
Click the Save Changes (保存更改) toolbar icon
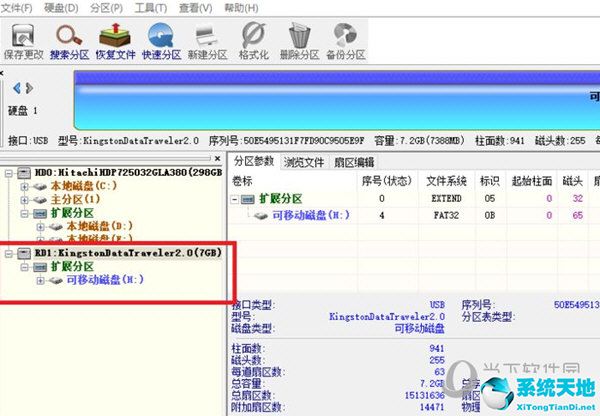[23, 41]
